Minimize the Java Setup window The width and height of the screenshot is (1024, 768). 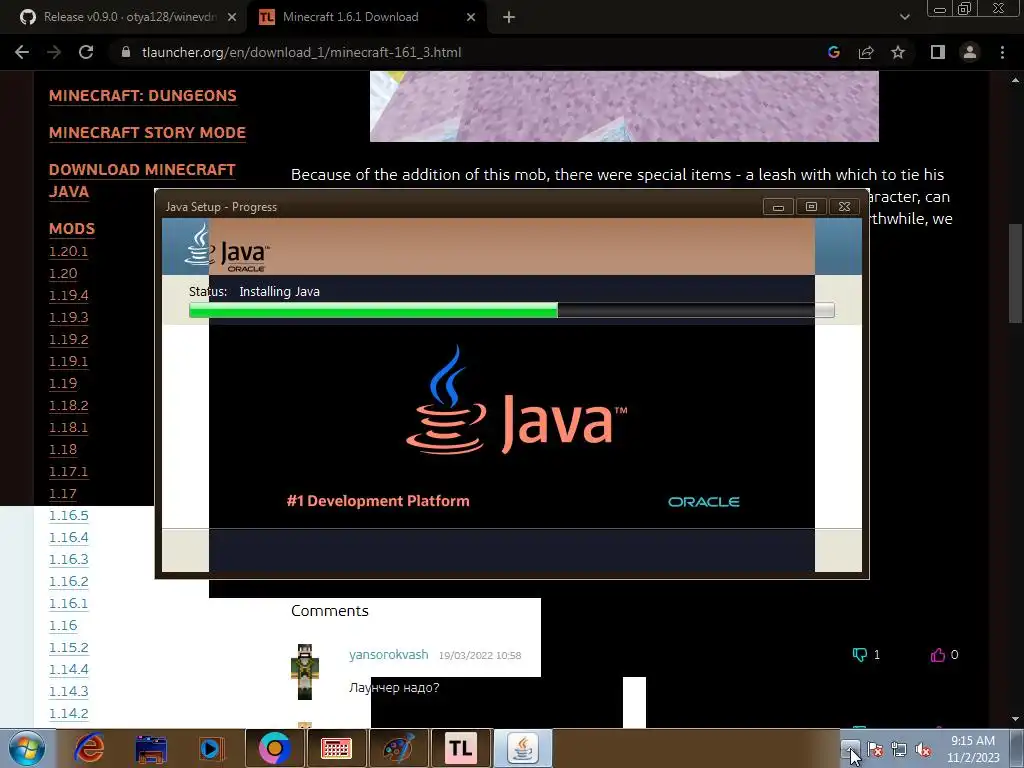(x=778, y=207)
